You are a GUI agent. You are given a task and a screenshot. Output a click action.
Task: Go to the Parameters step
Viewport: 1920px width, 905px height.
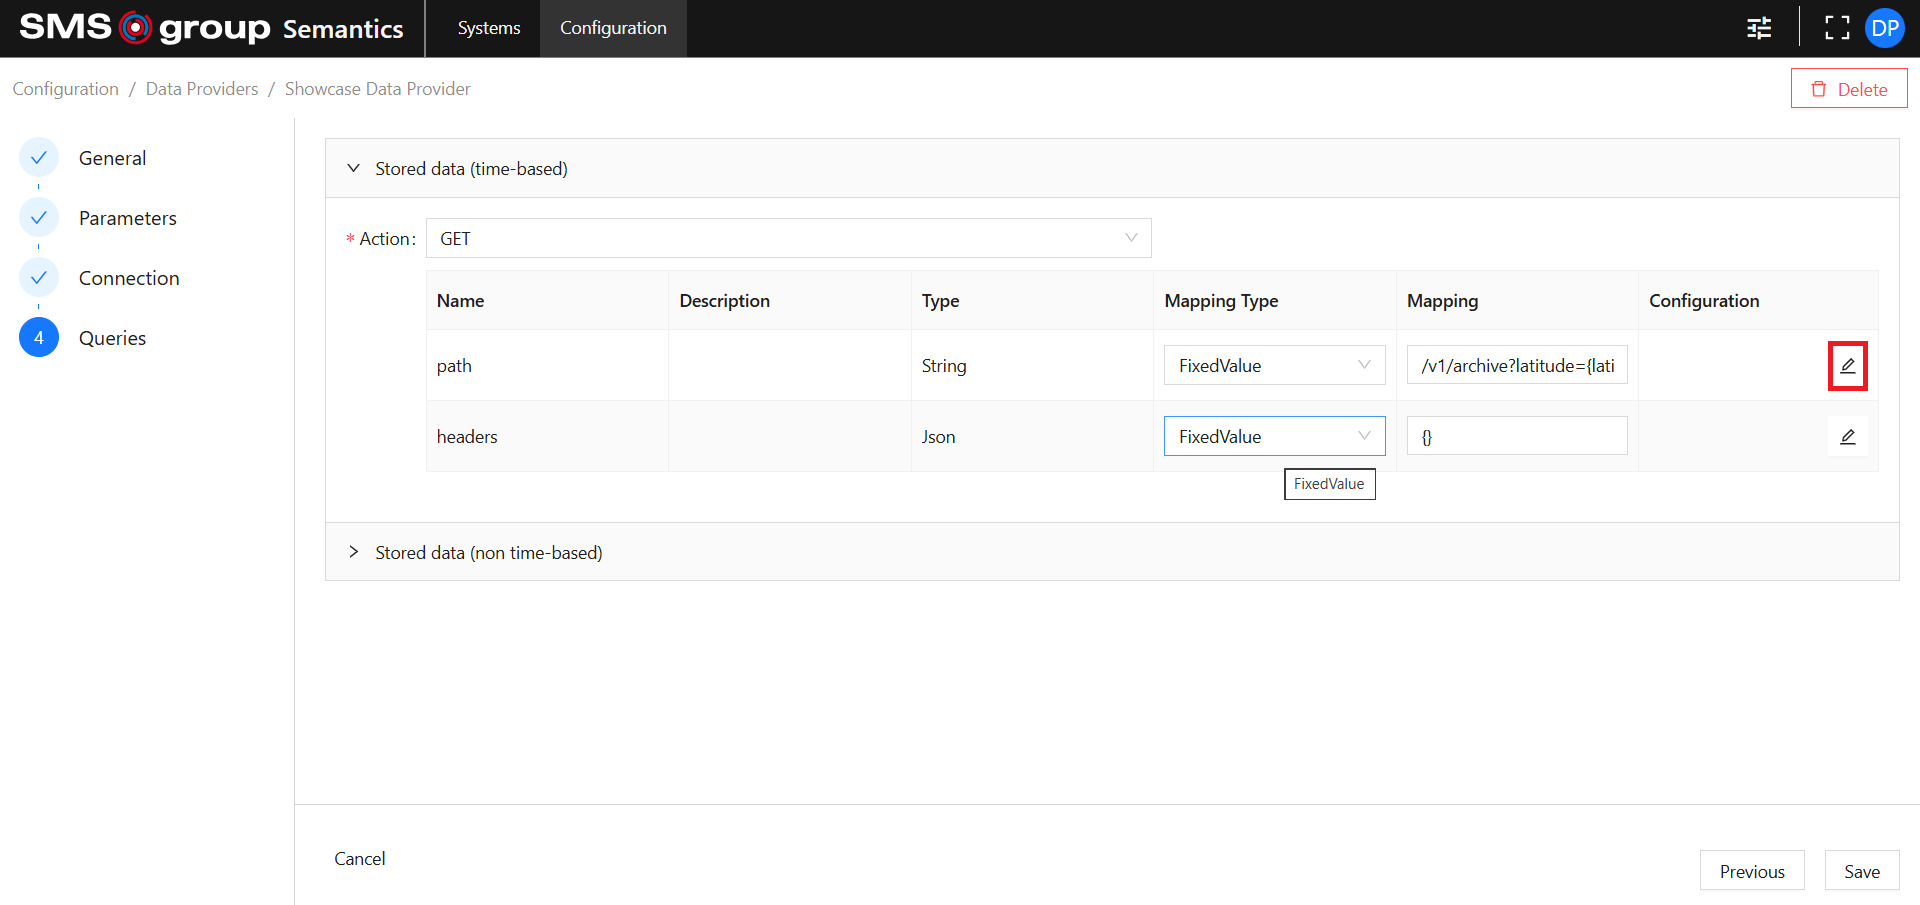click(x=128, y=218)
